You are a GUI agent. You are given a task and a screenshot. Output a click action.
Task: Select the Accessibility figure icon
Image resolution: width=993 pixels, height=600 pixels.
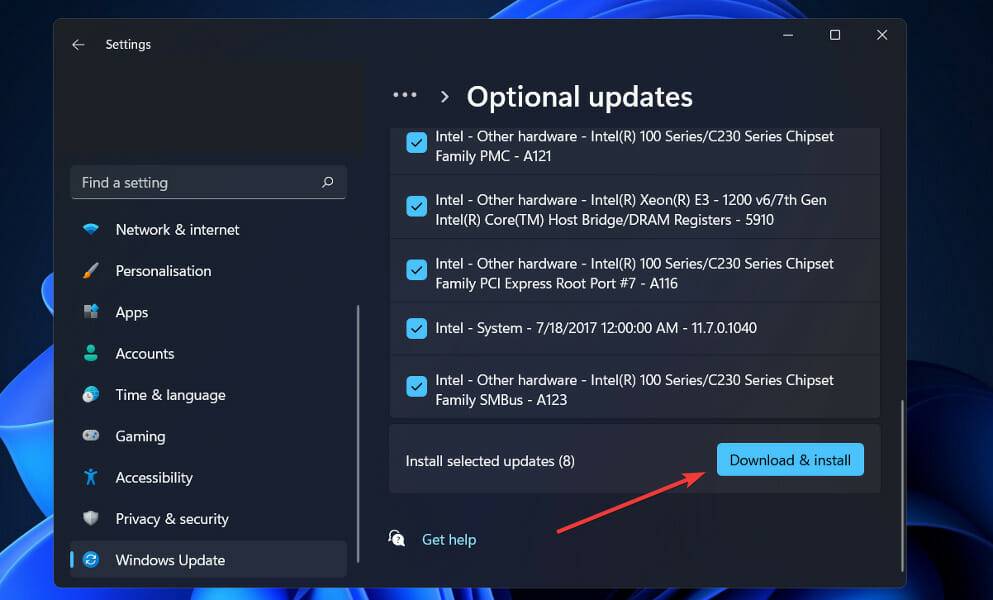91,477
